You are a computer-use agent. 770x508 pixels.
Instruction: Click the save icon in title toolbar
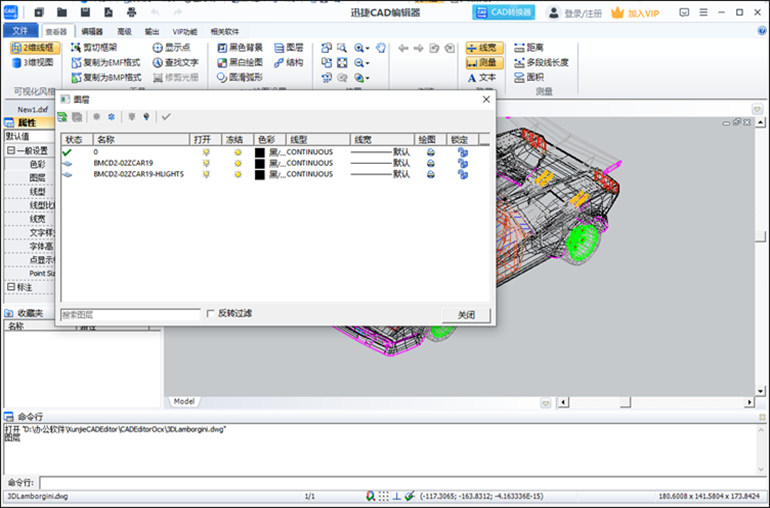tap(85, 12)
